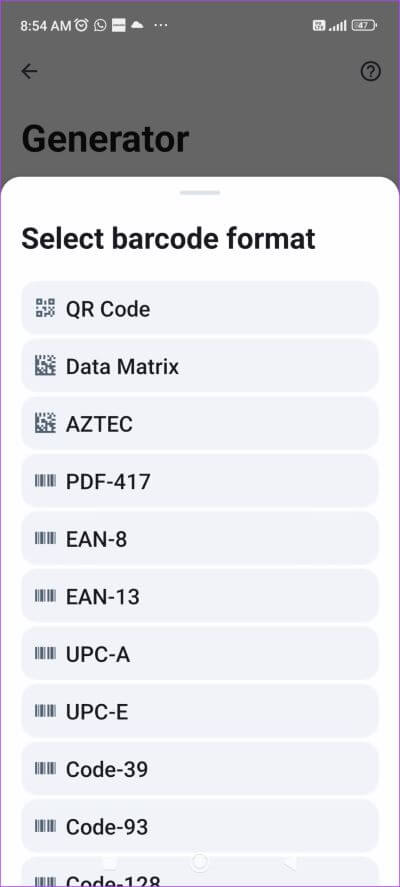This screenshot has height=887, width=400.
Task: Tap the EAN-8 barcode icon
Action: [x=45, y=539]
